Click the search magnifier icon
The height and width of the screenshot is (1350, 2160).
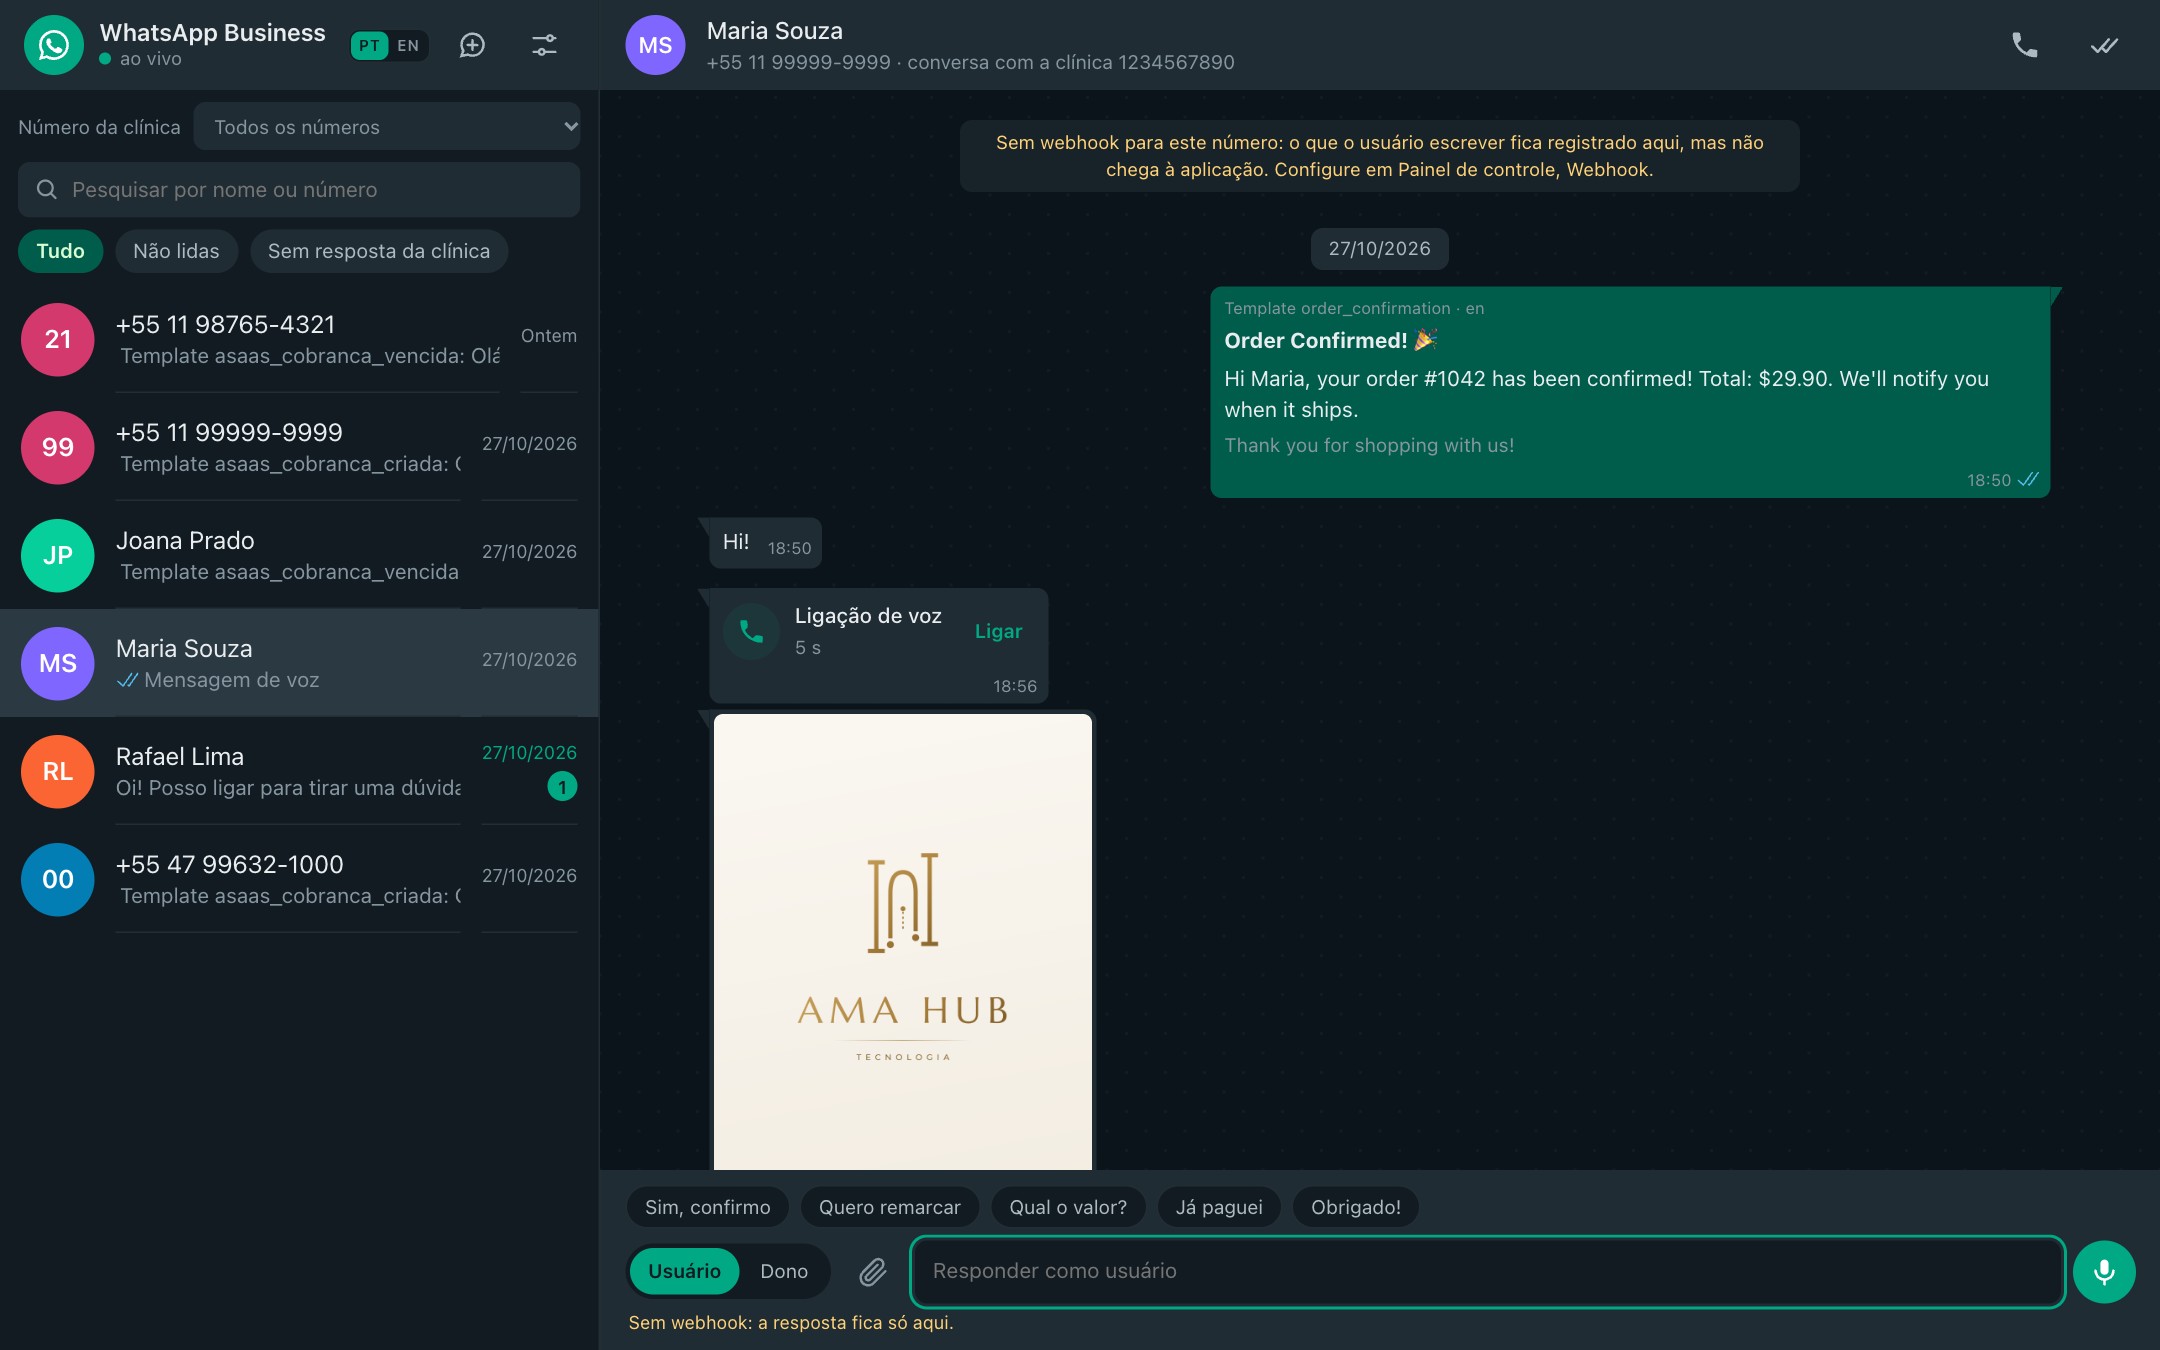[47, 189]
